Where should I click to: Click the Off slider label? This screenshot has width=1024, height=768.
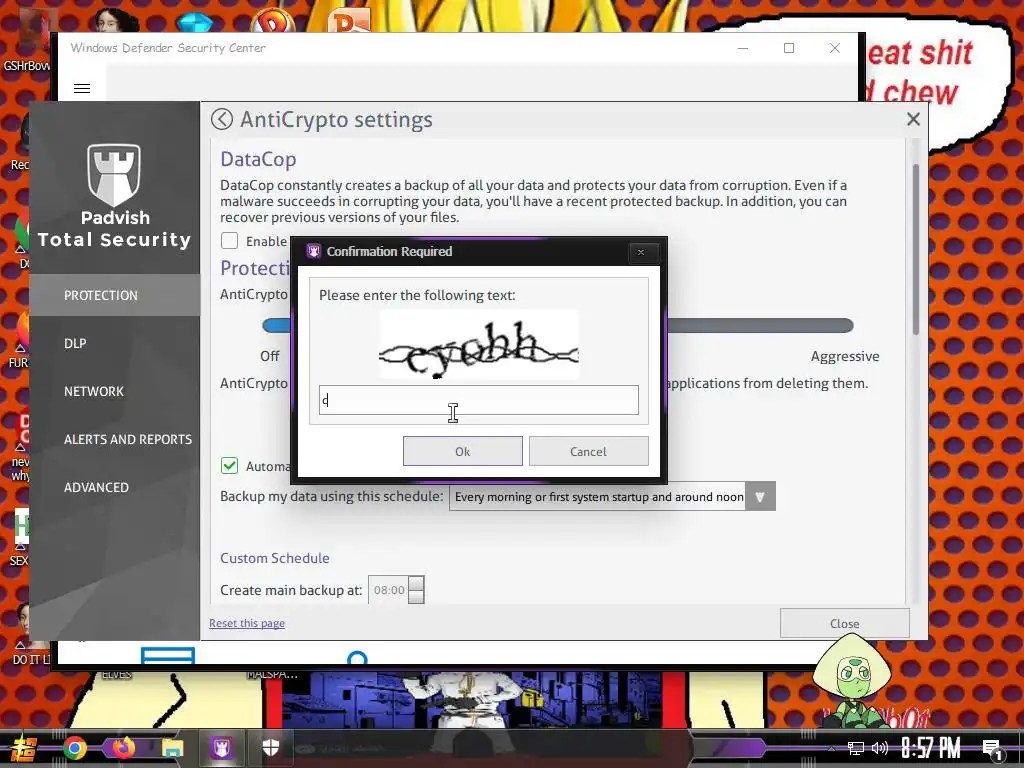(270, 356)
